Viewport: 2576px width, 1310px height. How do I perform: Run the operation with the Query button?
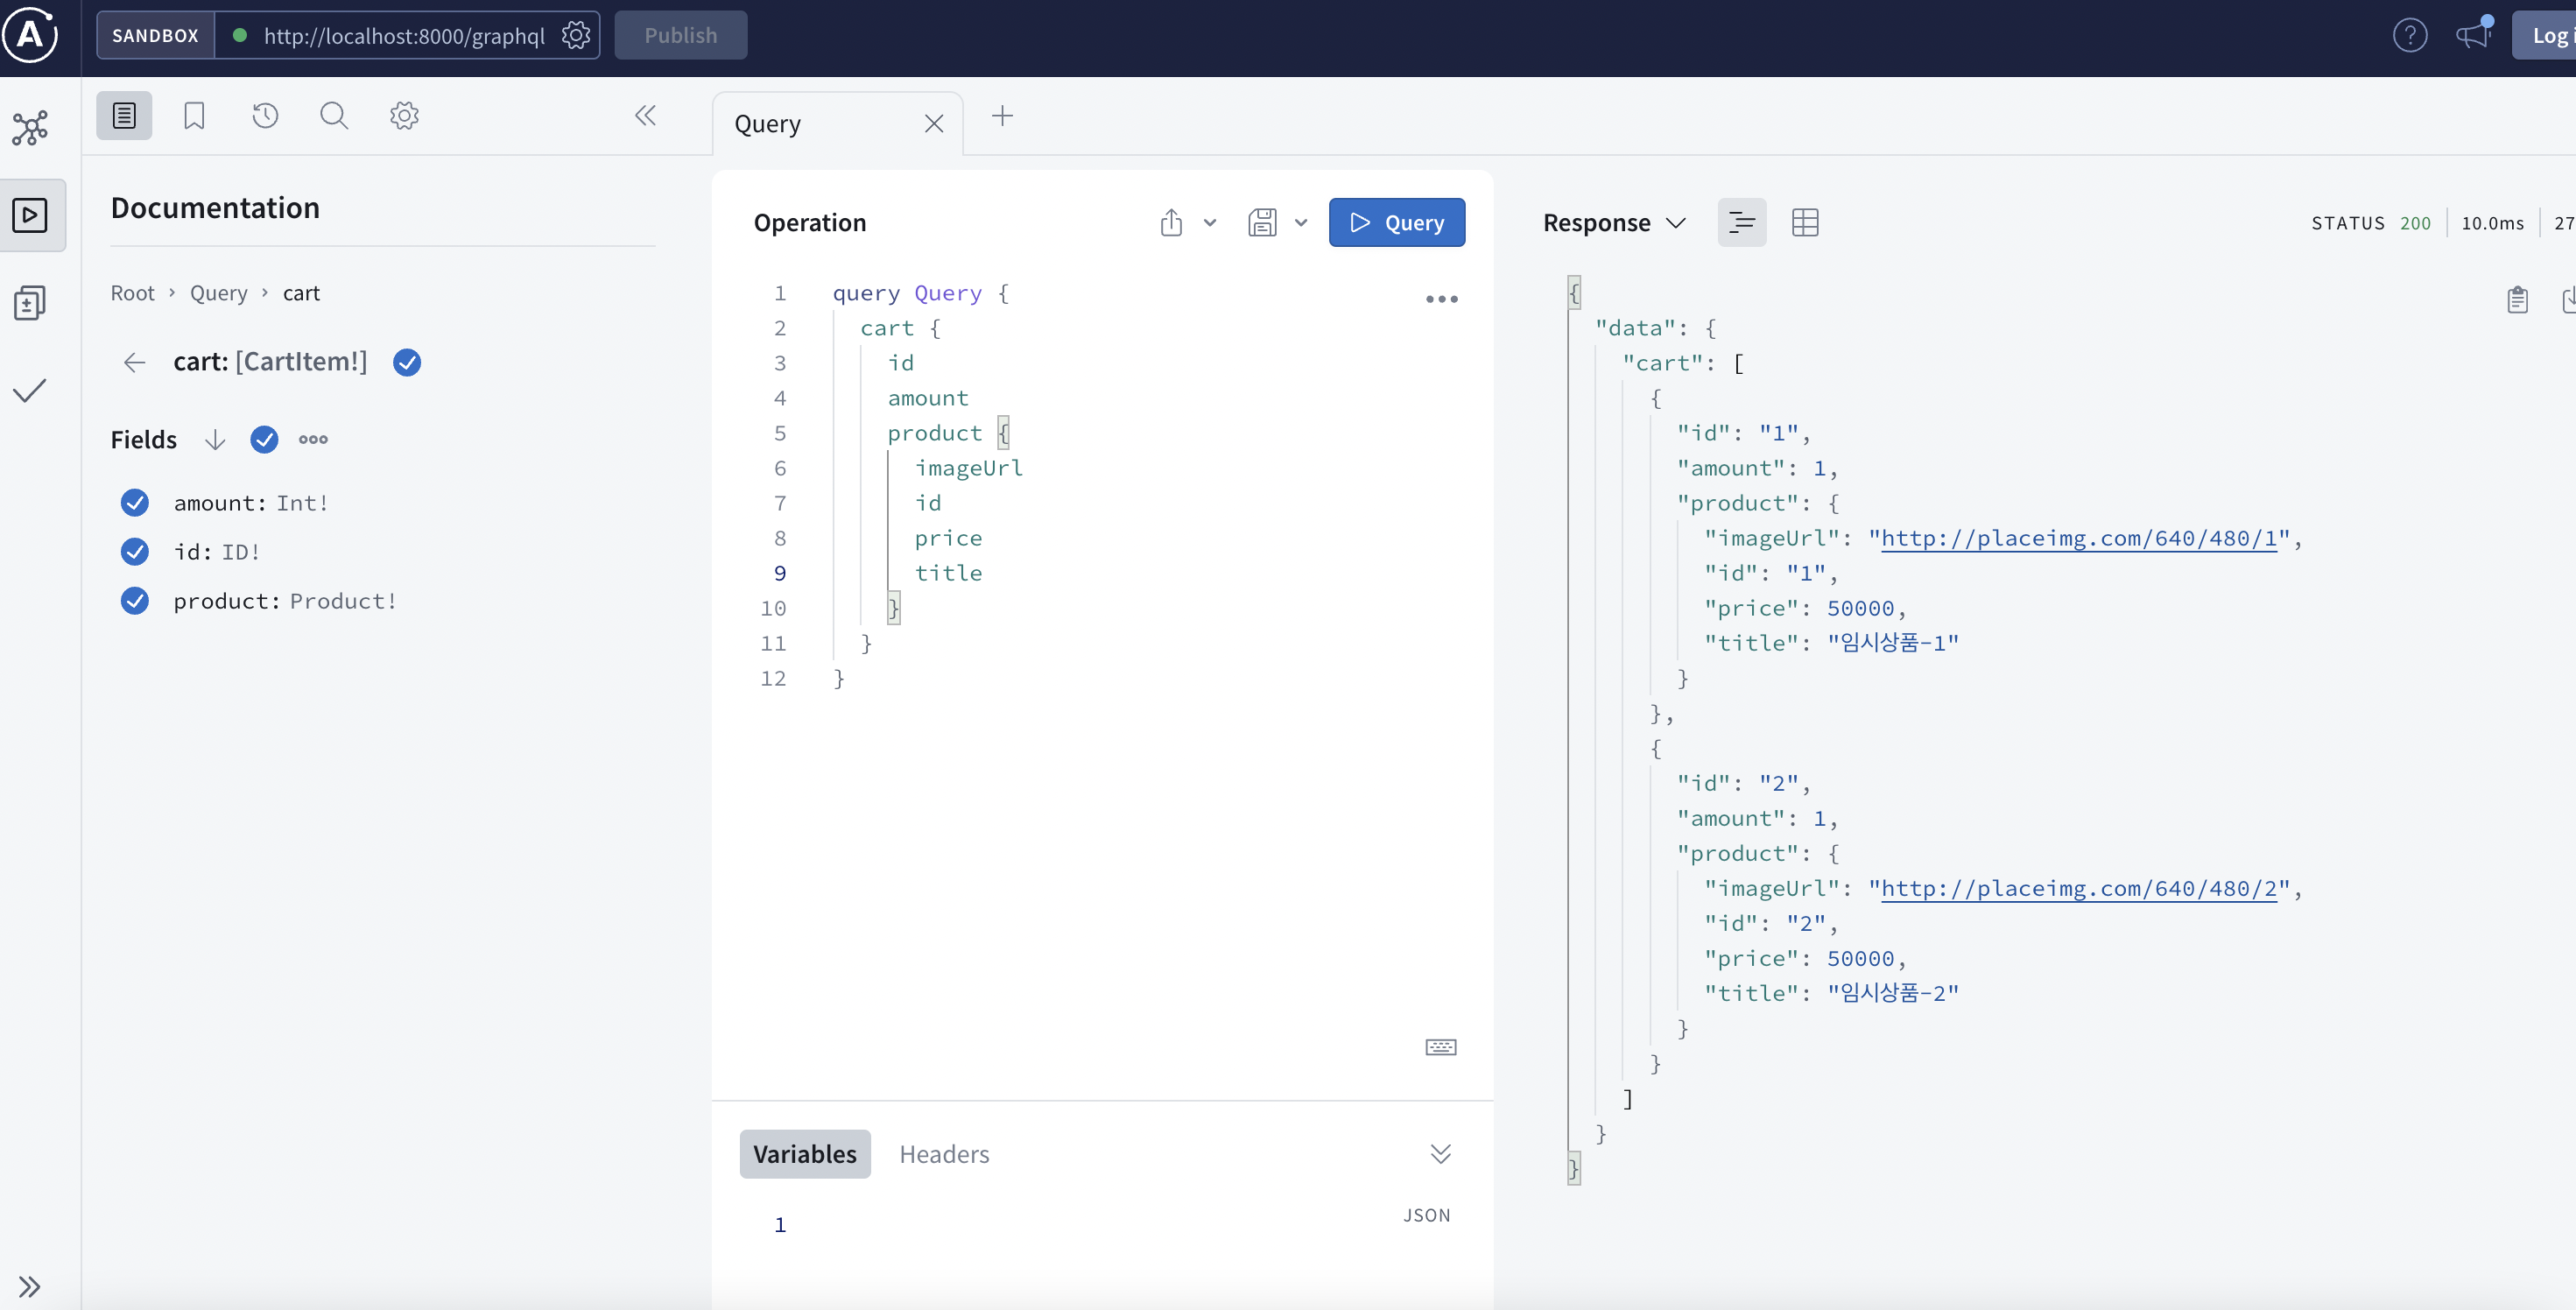point(1396,222)
